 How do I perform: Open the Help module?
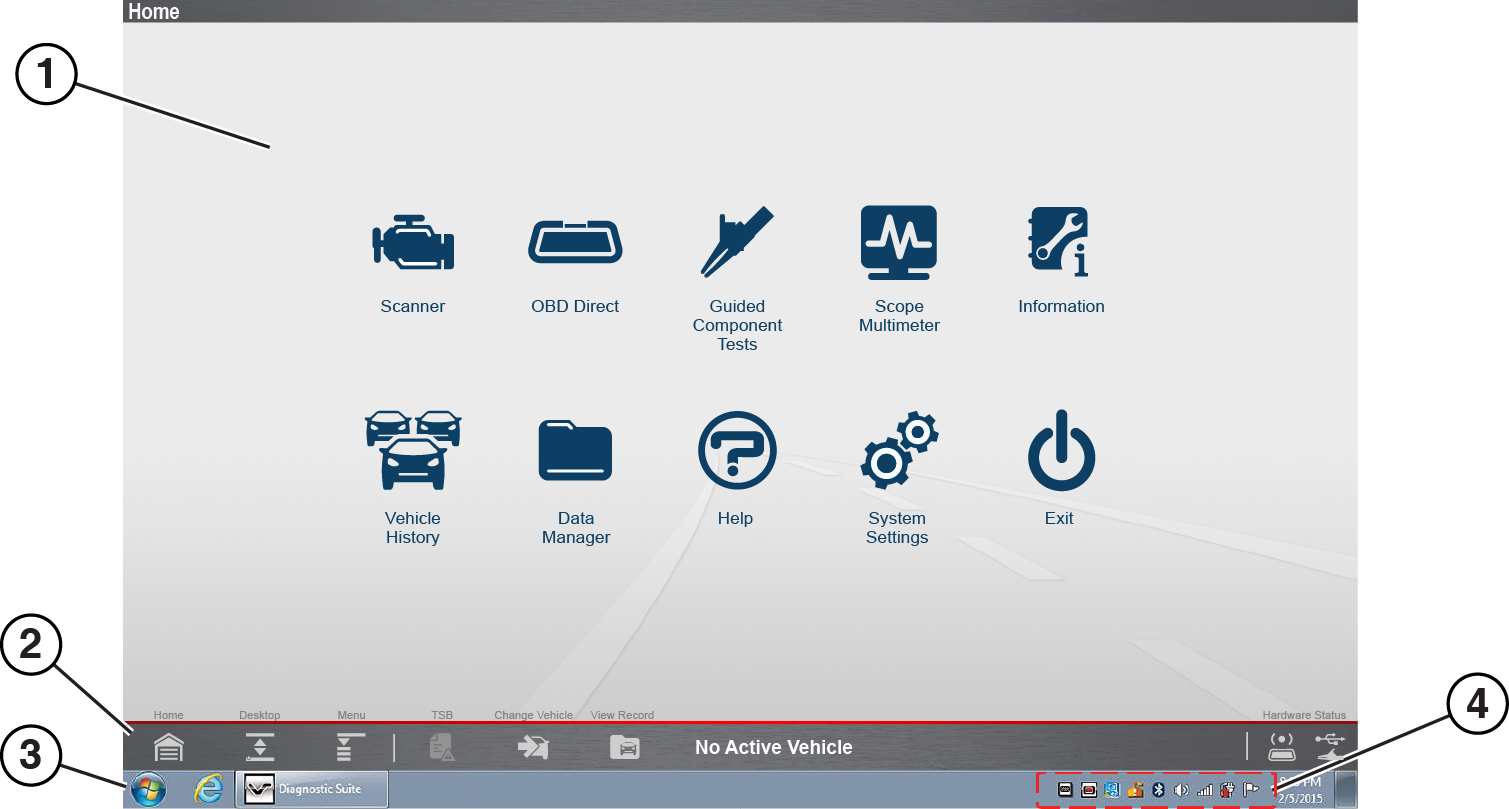point(737,450)
